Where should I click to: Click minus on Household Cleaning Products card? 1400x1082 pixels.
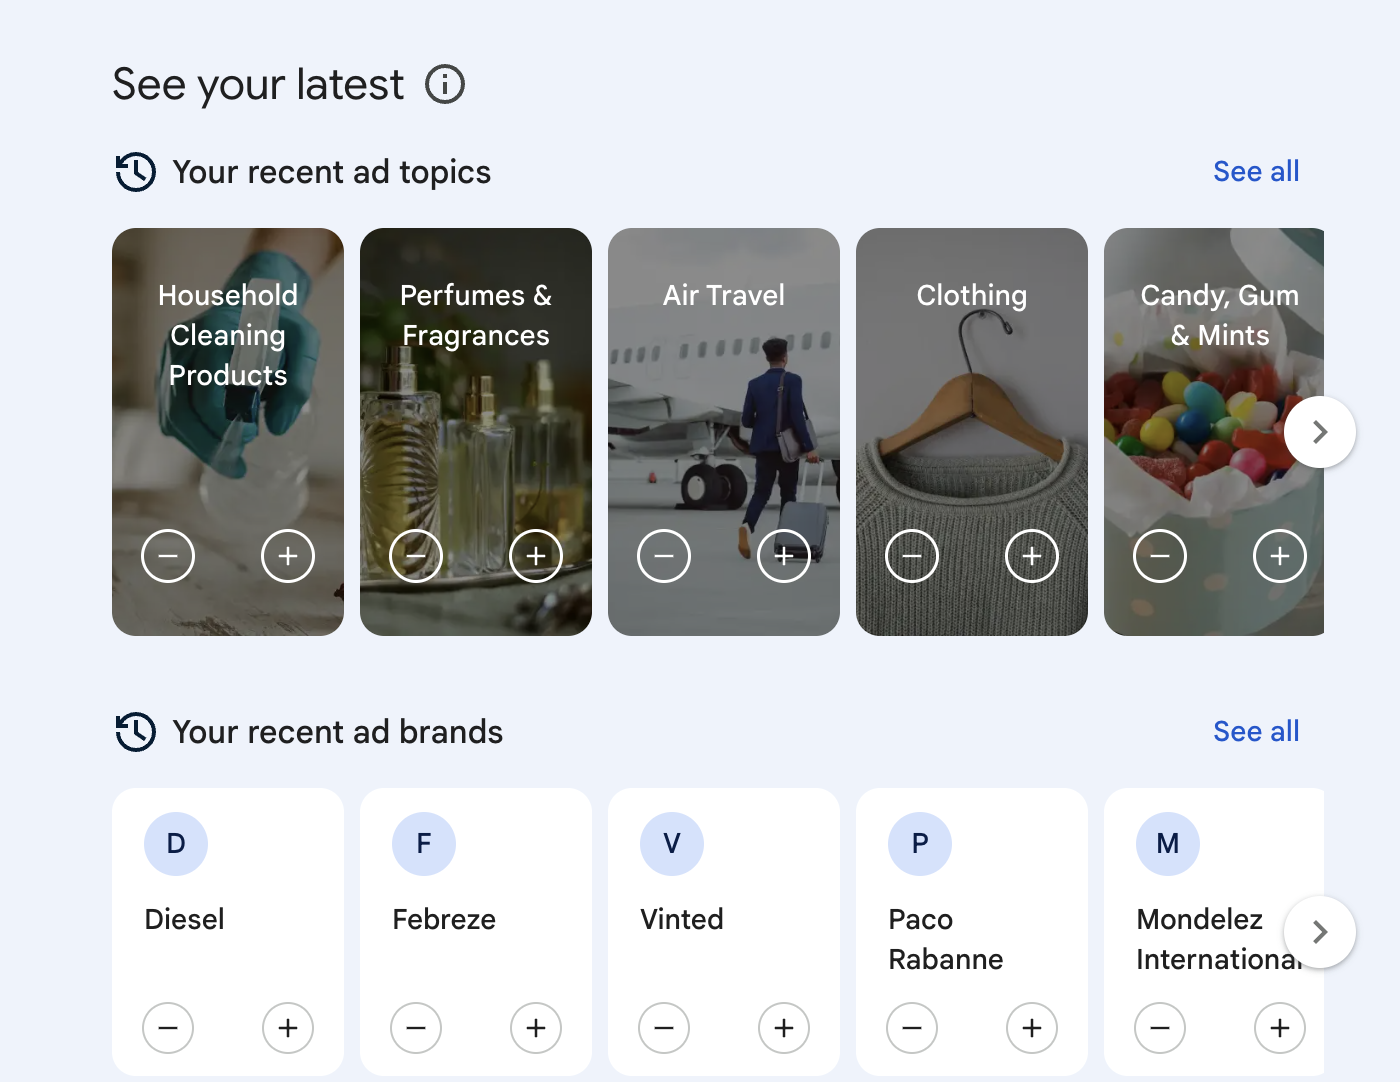[x=168, y=556]
